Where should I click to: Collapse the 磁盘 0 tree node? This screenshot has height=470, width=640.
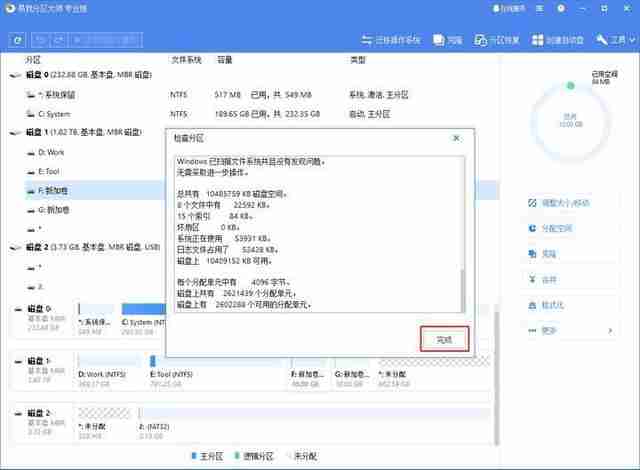point(13,75)
